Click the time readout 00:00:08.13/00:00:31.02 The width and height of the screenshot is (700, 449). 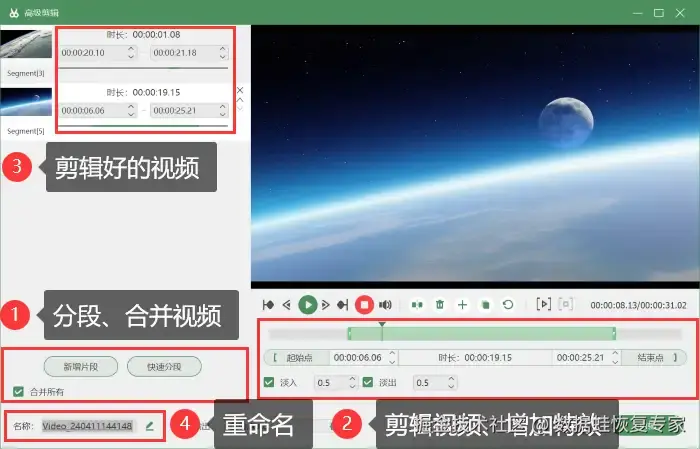pos(638,305)
